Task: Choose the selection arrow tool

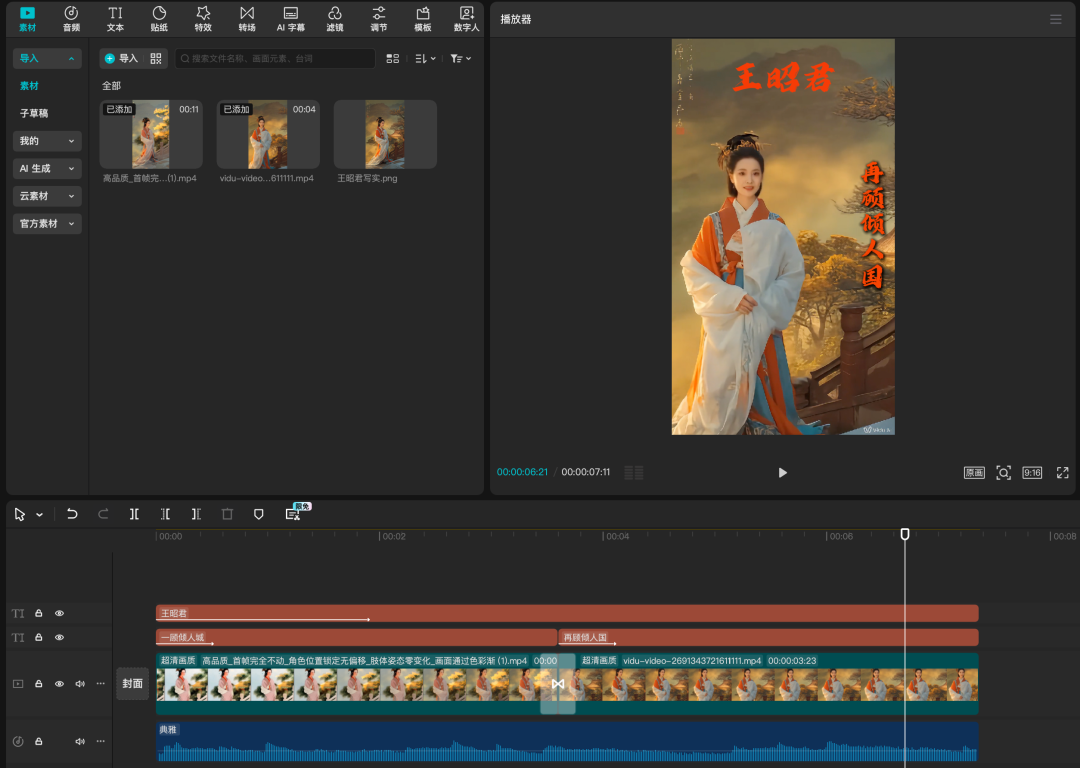Action: pos(19,515)
